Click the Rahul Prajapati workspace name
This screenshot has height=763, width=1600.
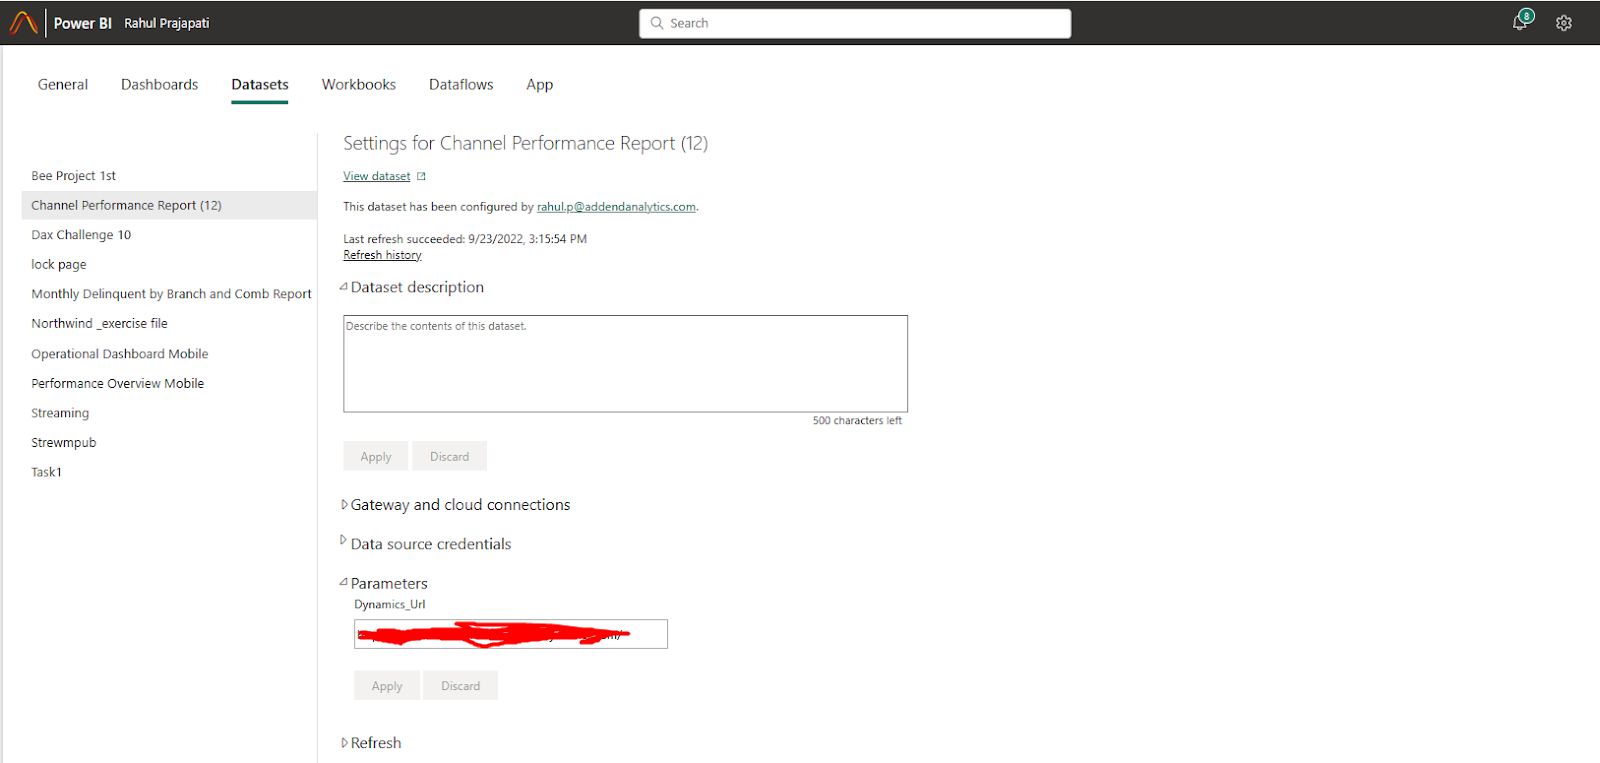[167, 23]
